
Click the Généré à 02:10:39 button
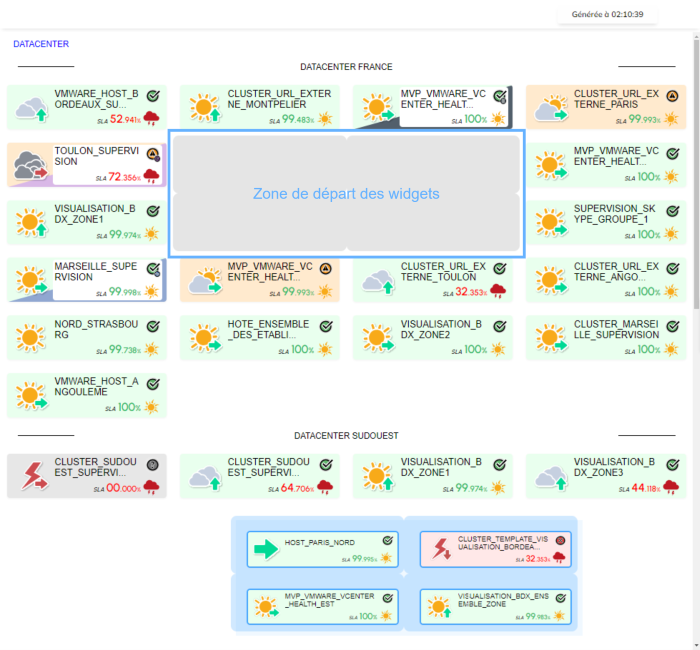point(607,15)
